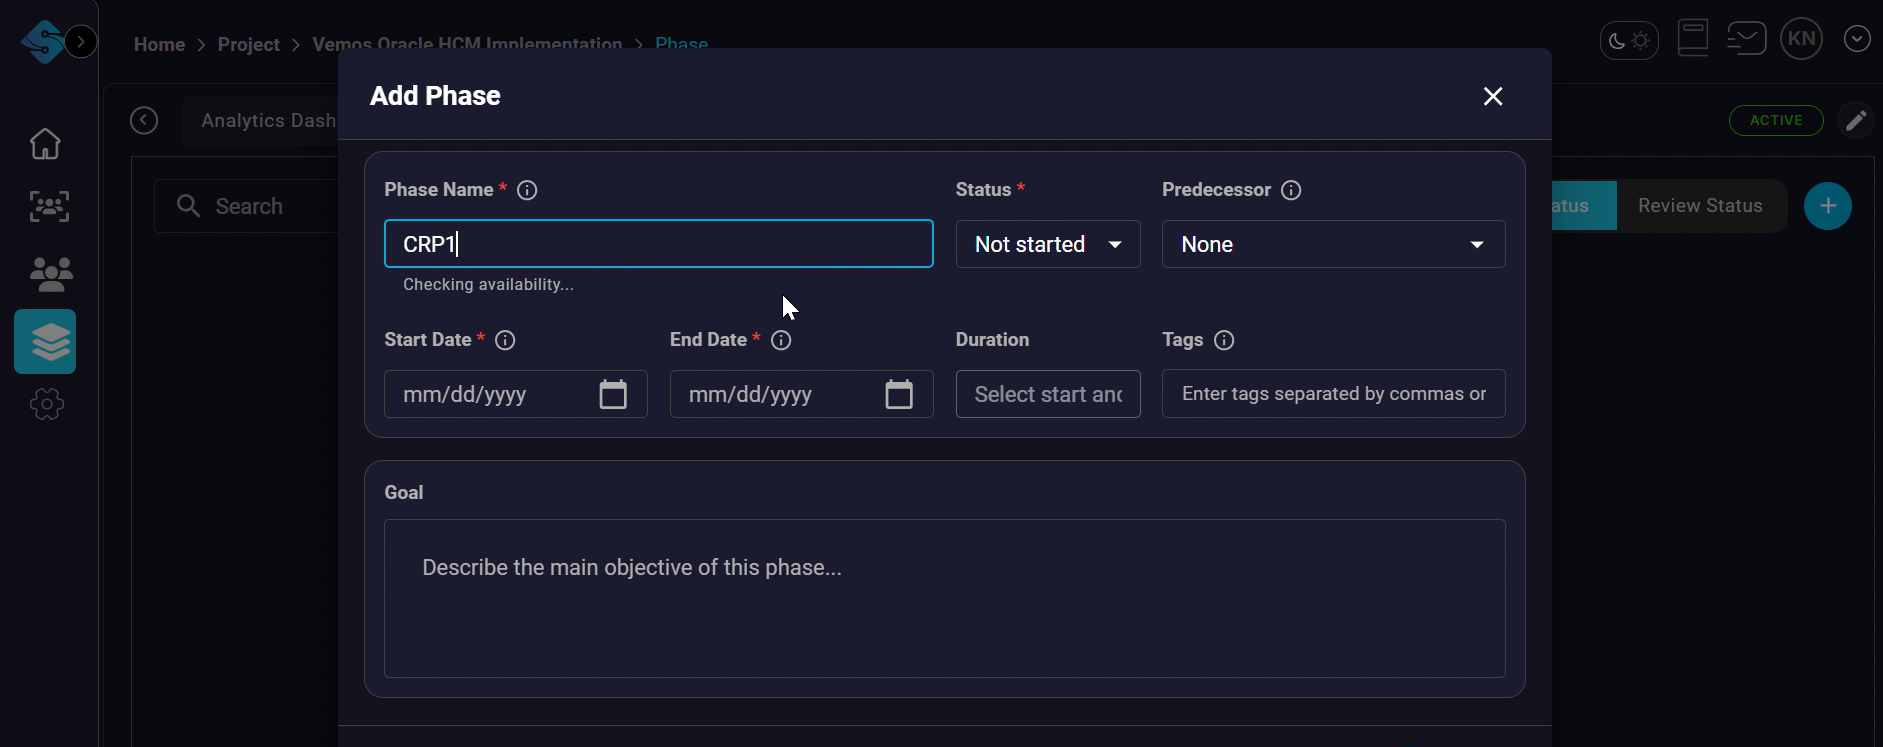Click the Phase Name input field
Viewport: 1883px width, 747px height.
click(x=659, y=244)
